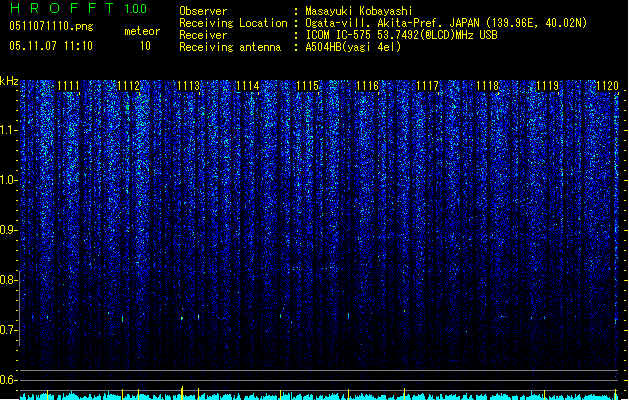
Task: Click the Receiver label
Action: click(203, 35)
